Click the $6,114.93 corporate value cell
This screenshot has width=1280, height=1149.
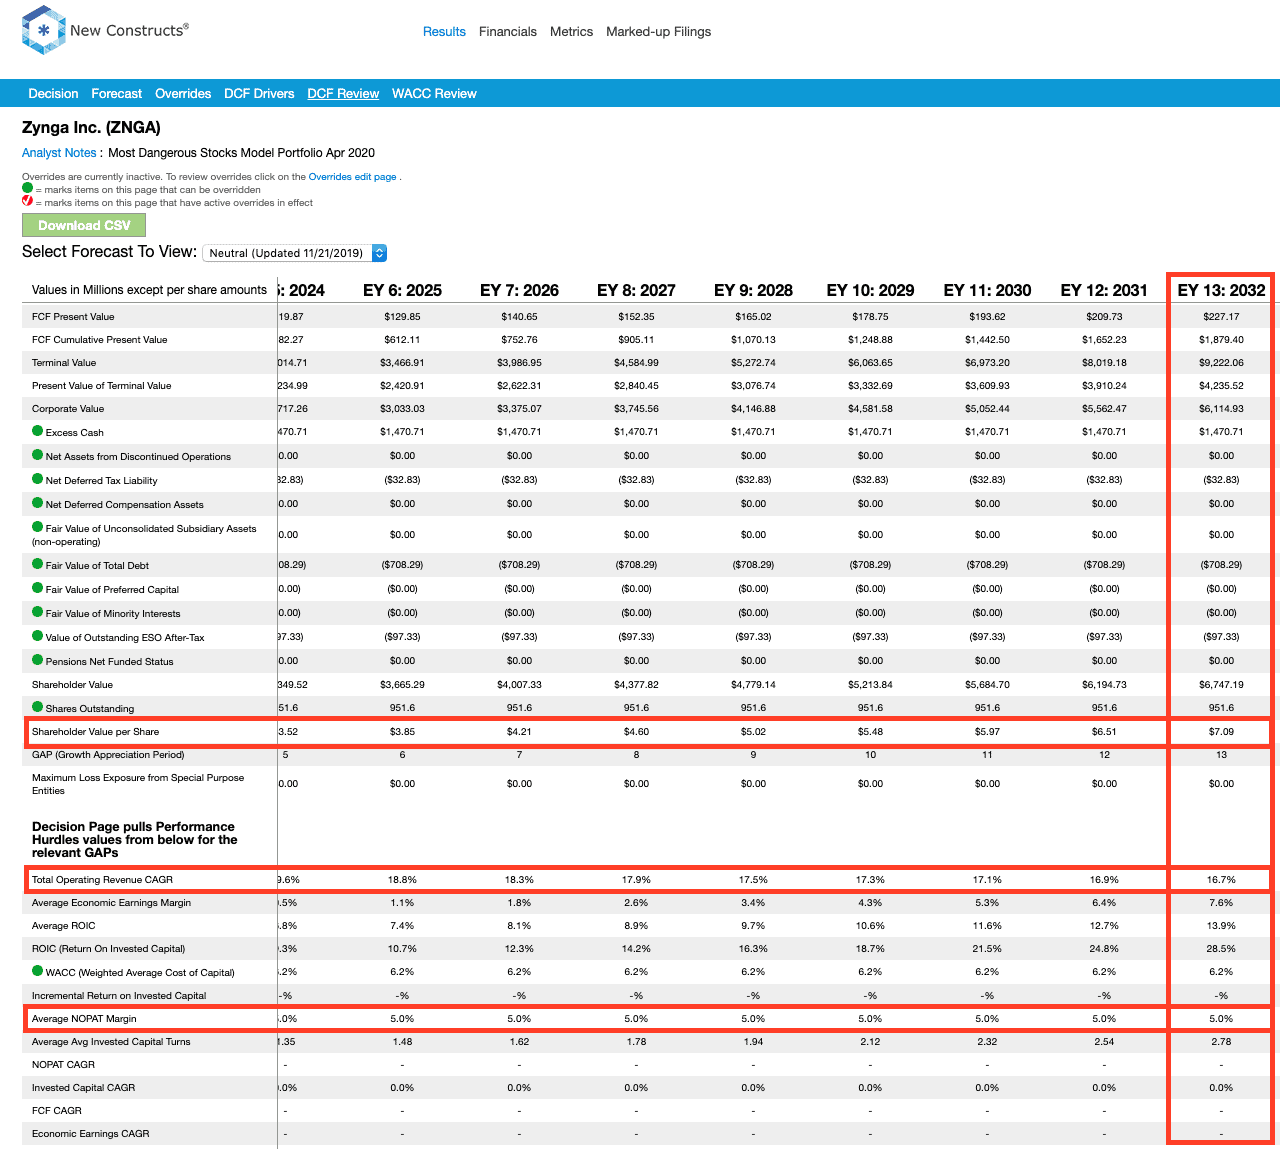(1221, 409)
